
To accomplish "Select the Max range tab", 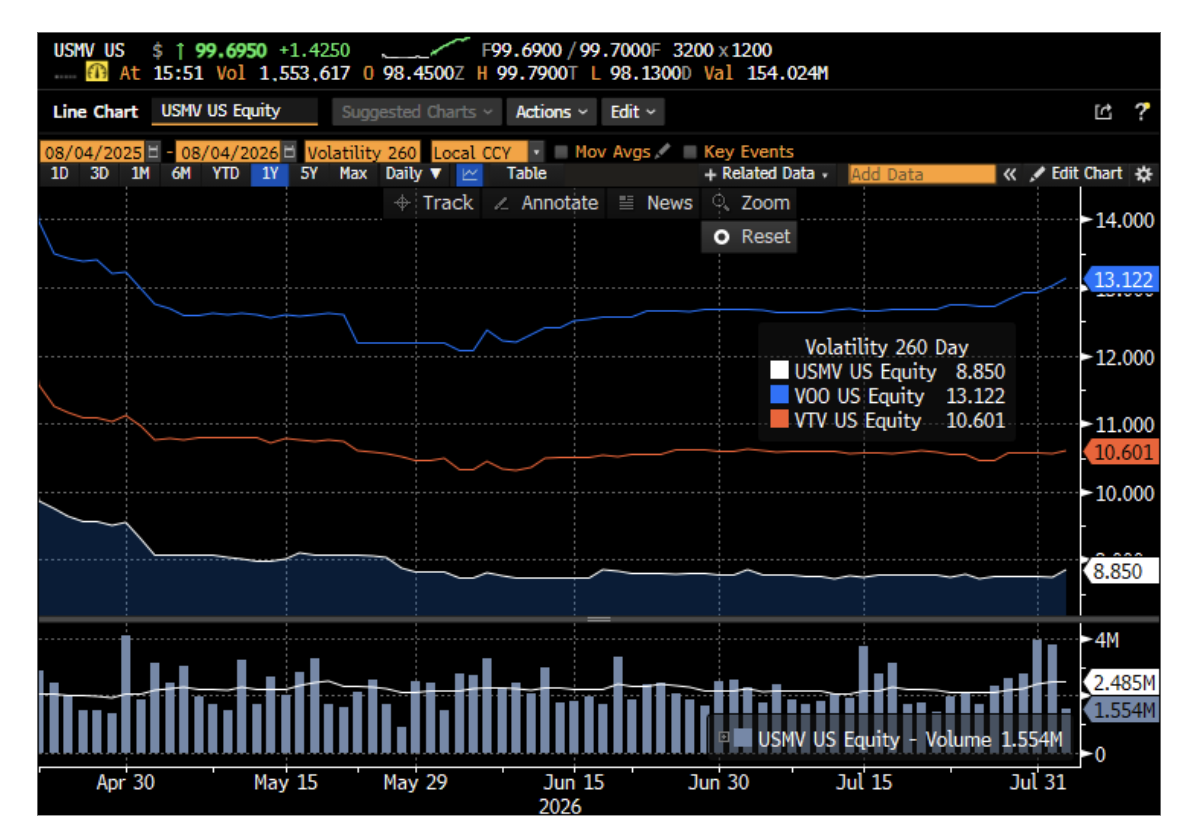I will coord(353,174).
